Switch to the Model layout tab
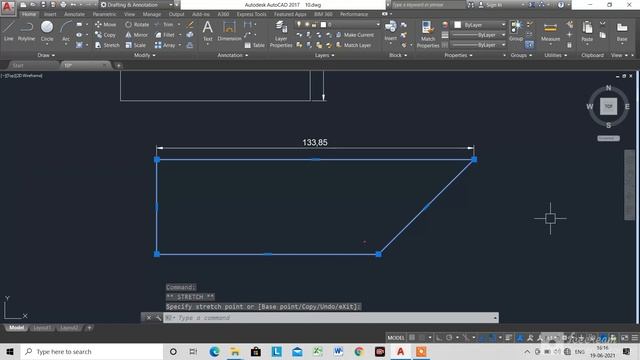Viewport: 640px width, 360px height. [x=16, y=328]
